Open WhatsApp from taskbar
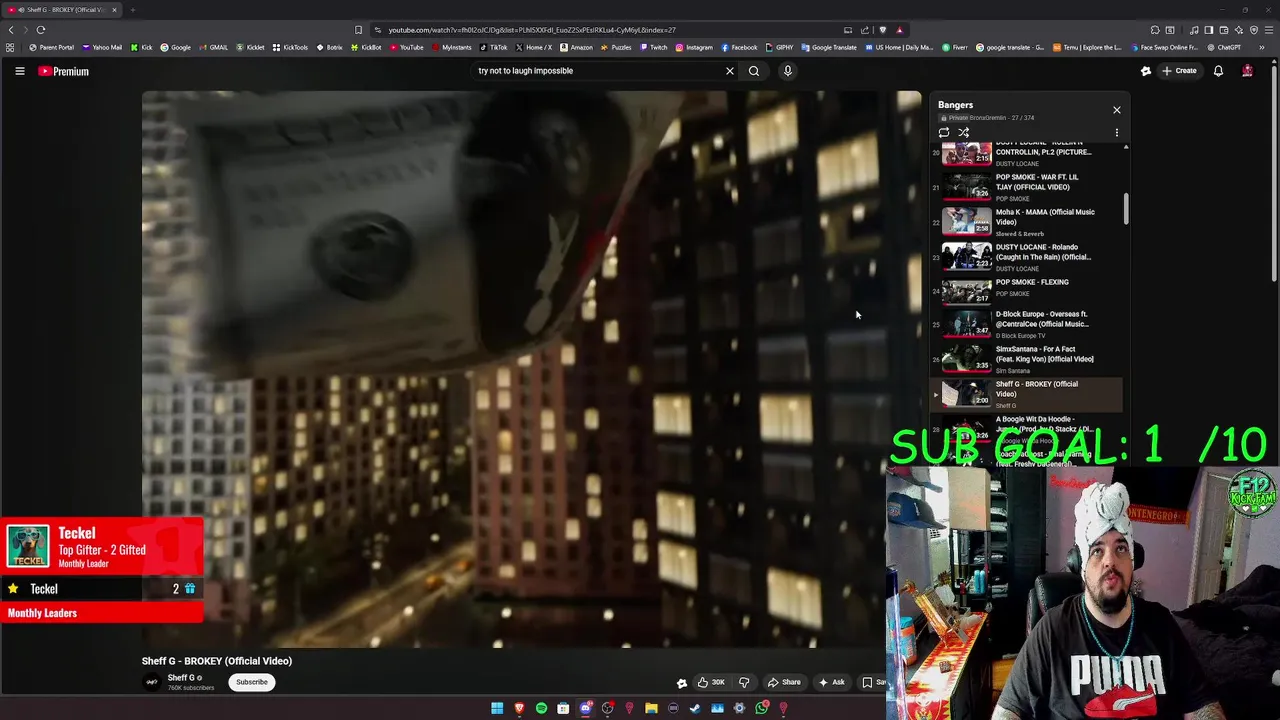This screenshot has height=720, width=1280. pos(762,708)
